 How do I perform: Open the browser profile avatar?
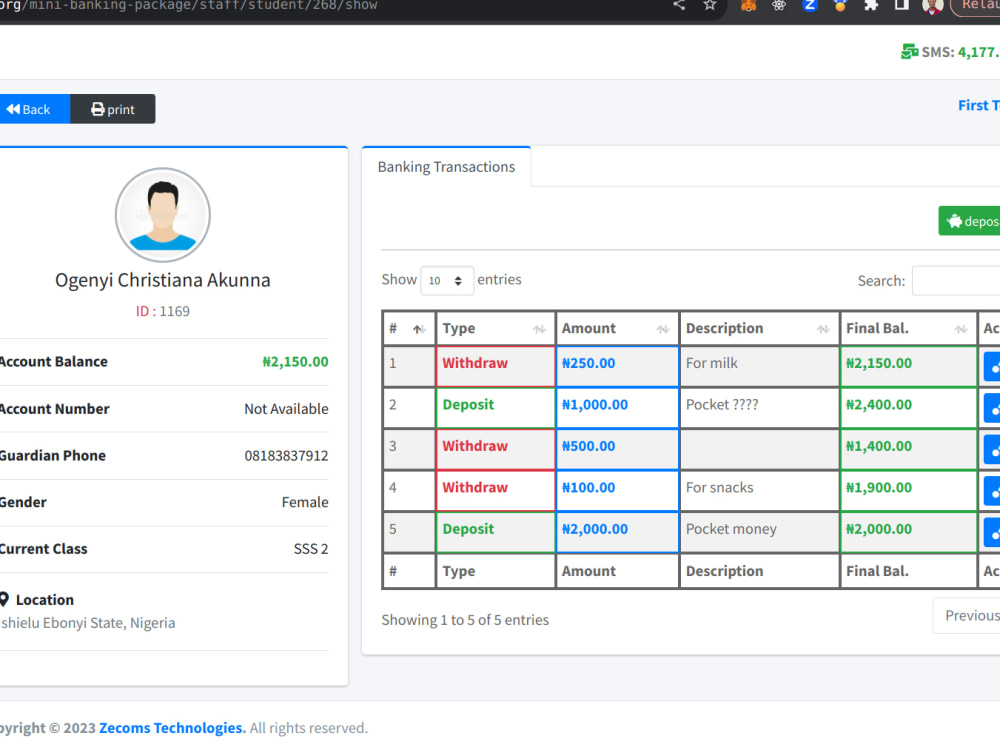tap(932, 6)
